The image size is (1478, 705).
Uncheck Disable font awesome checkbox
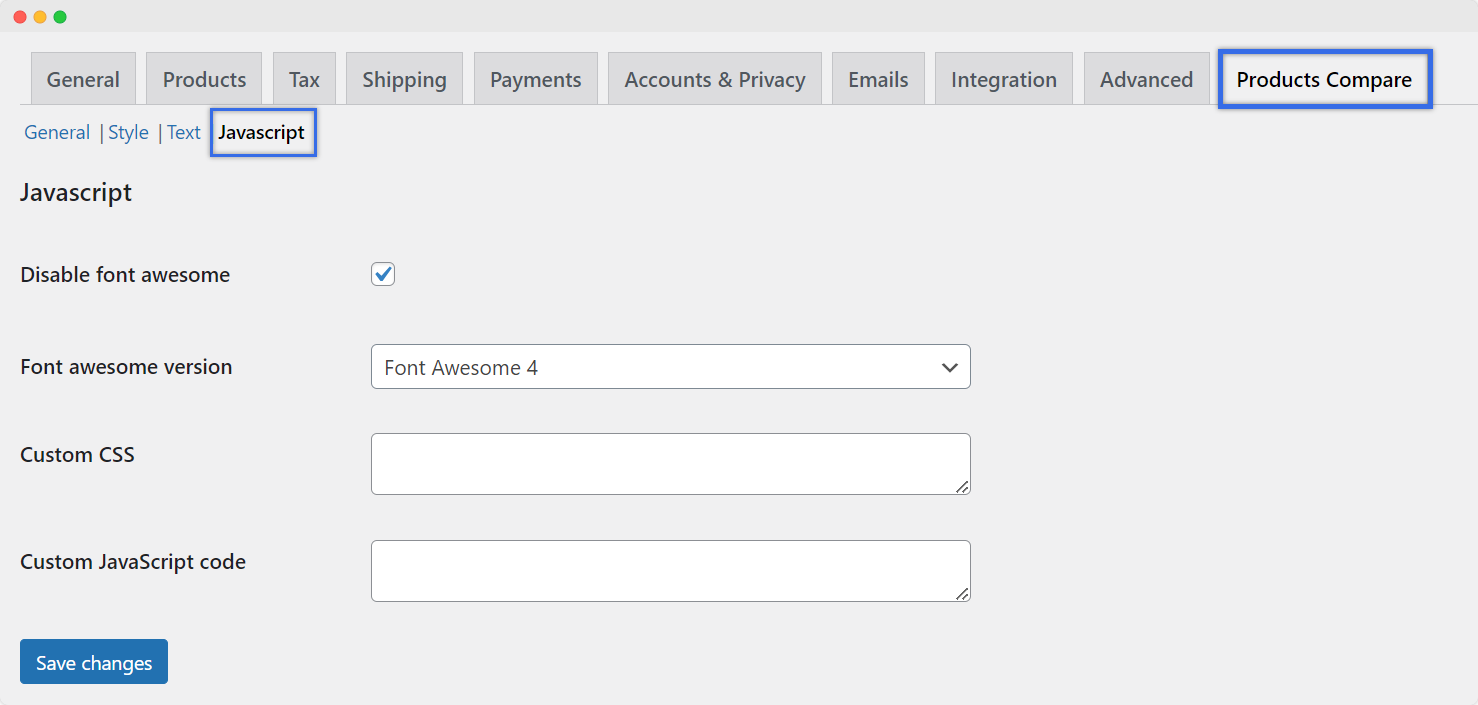383,274
